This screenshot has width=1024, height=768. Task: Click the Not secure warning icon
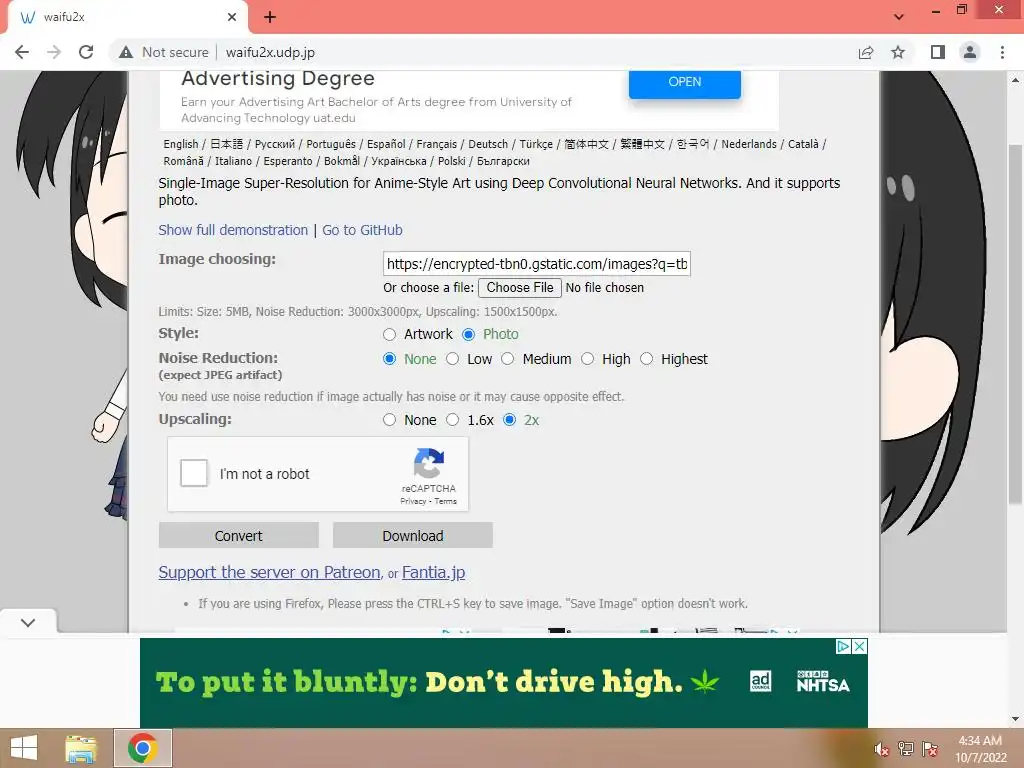(126, 52)
